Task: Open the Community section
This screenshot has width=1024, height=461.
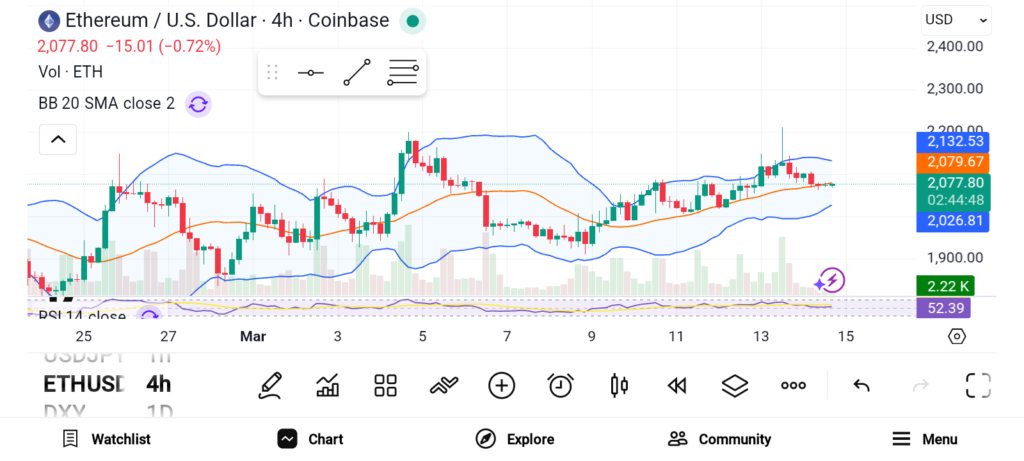Action: click(719, 439)
